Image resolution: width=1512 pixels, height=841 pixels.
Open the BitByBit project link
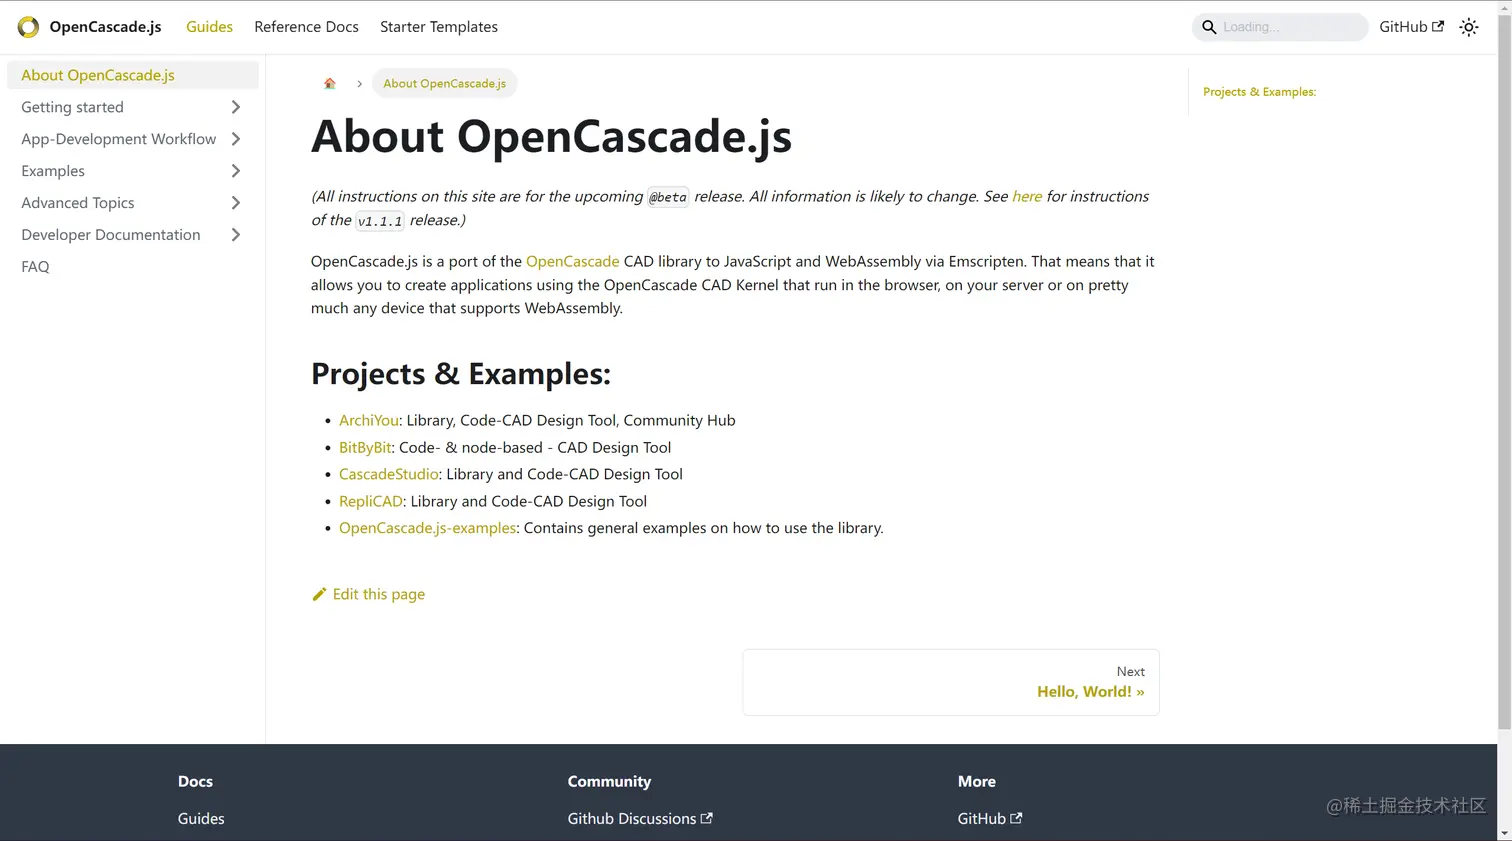point(365,447)
